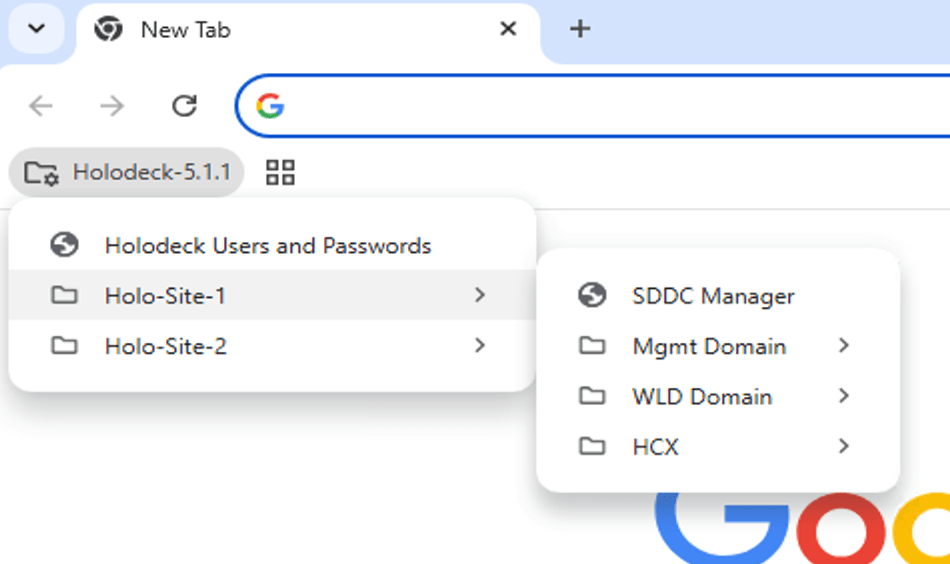Open the SDDC Manager bookmark
The width and height of the screenshot is (950, 564).
coord(713,296)
